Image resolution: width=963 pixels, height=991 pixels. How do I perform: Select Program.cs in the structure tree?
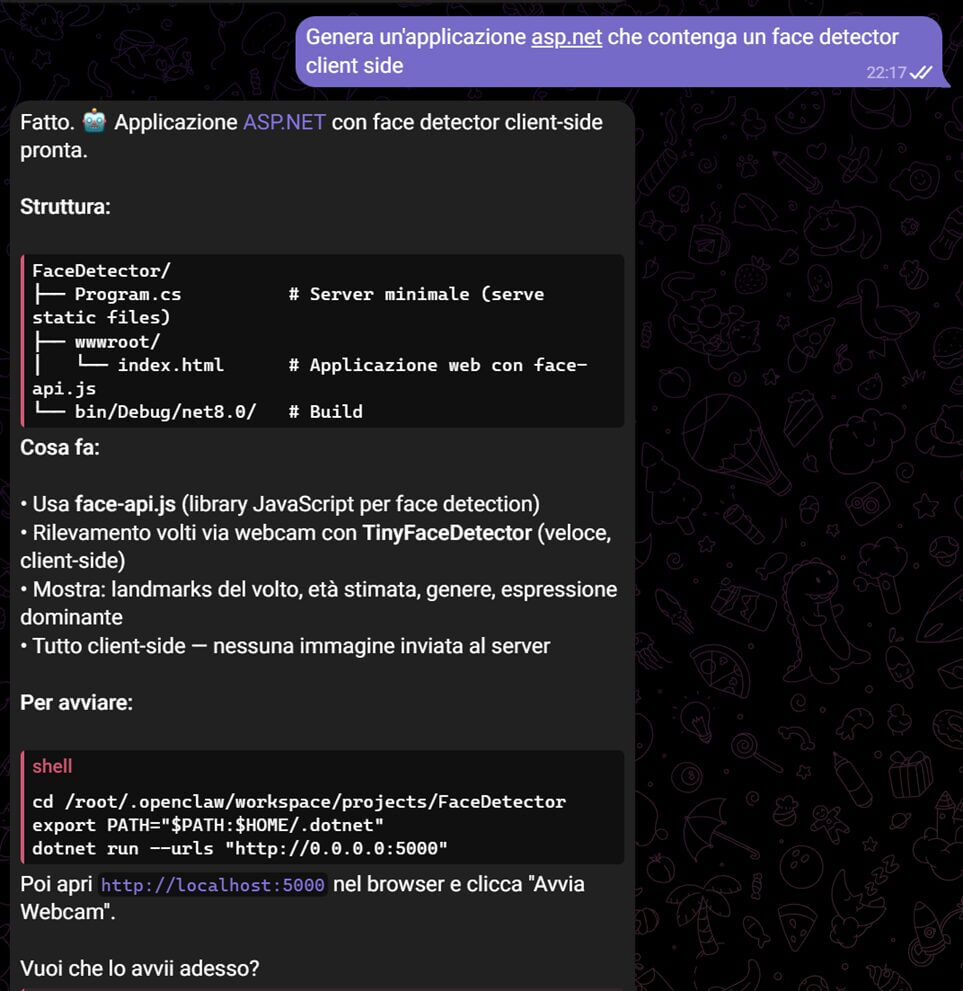[x=128, y=294]
